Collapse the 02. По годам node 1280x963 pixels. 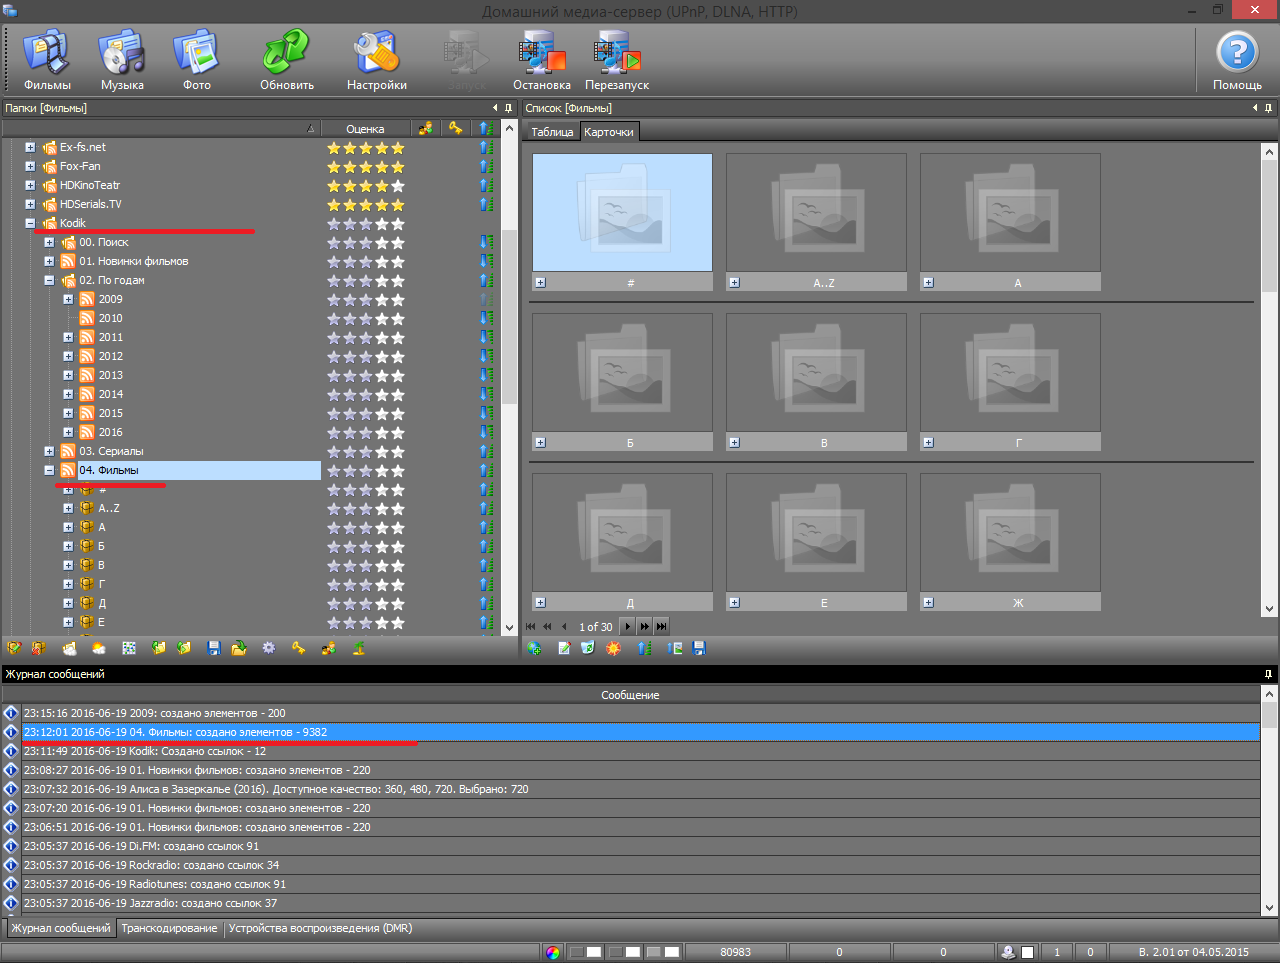[x=49, y=281]
